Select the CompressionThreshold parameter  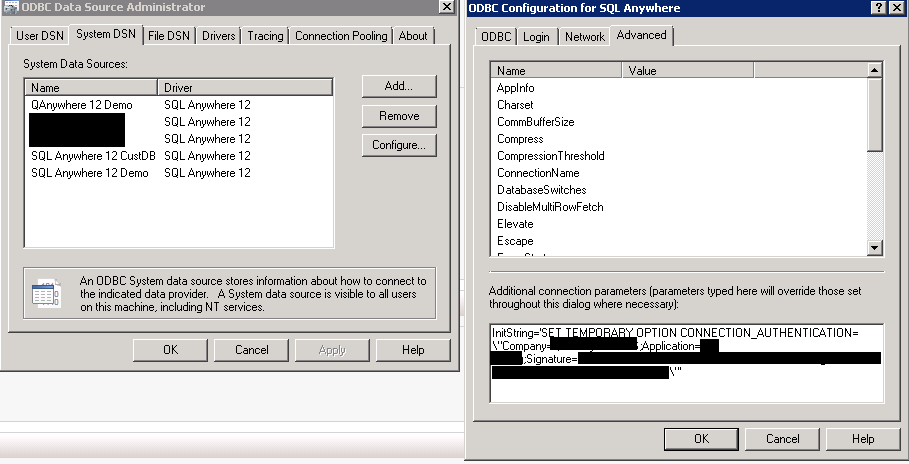551,156
